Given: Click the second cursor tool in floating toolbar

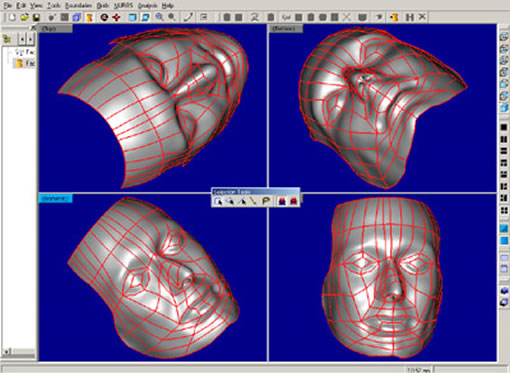Looking at the screenshot, I should pyautogui.click(x=230, y=201).
